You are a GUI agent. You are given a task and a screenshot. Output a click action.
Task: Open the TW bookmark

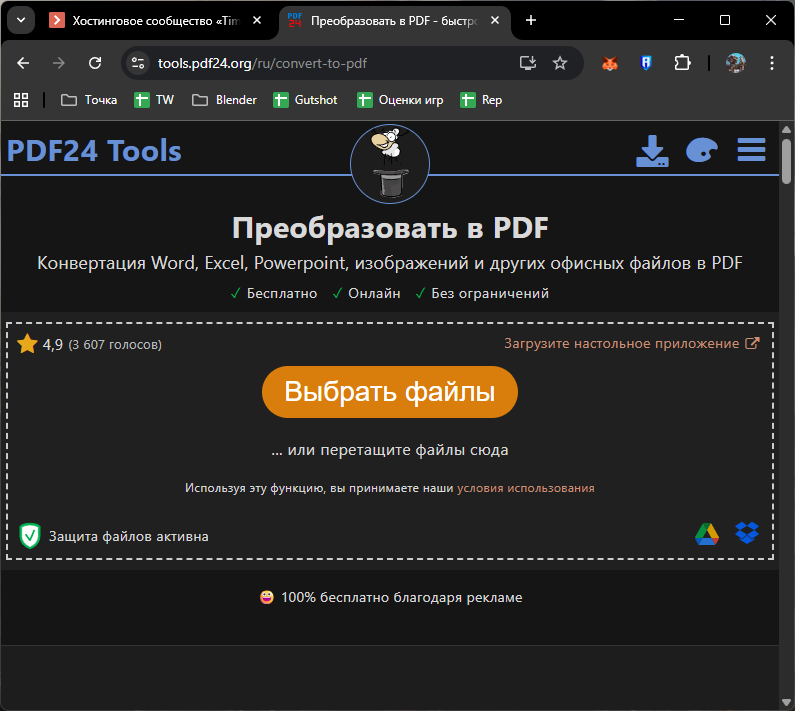(x=154, y=100)
